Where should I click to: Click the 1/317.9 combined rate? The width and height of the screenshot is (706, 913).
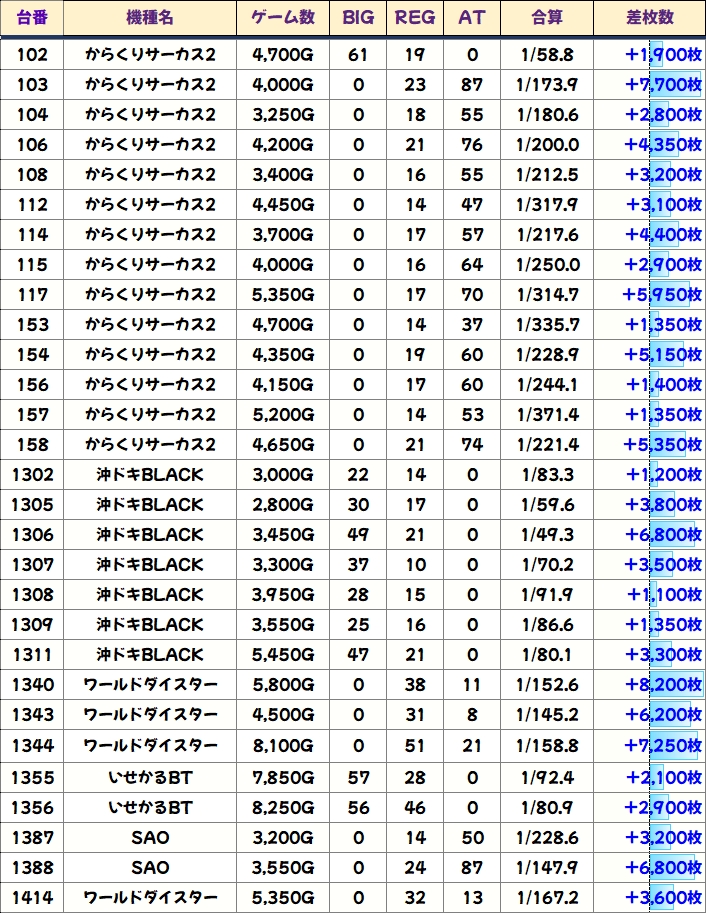tap(547, 205)
